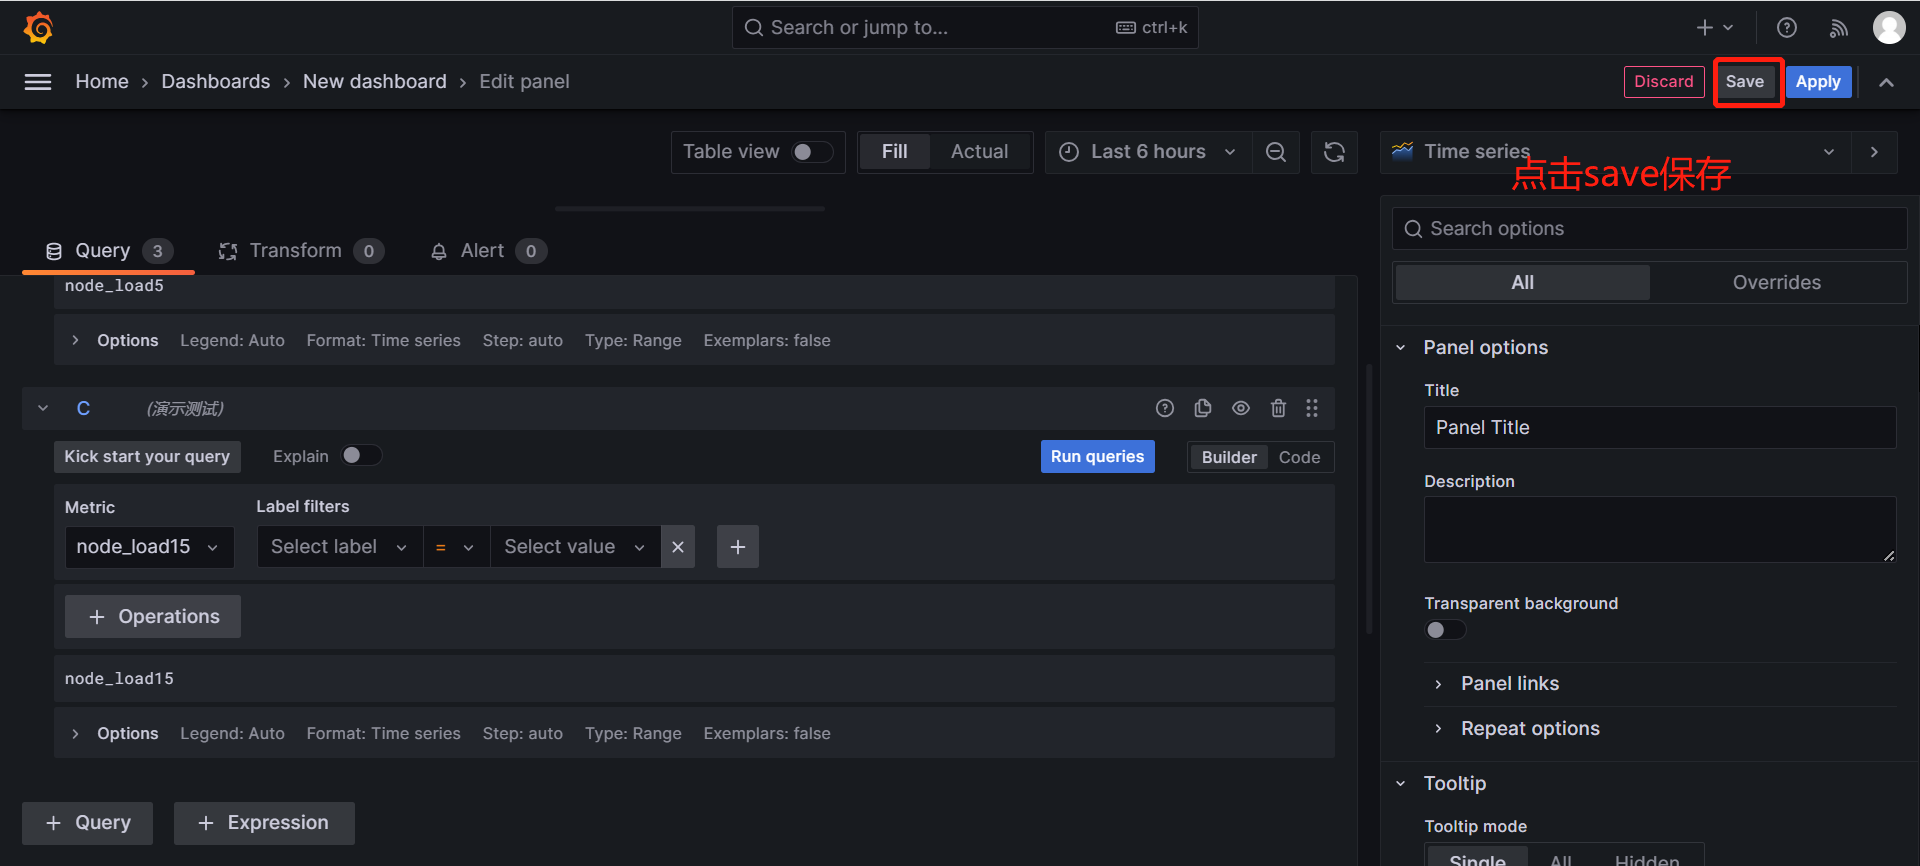Click the zoom out time range icon
Viewport: 1920px width, 866px height.
tap(1275, 152)
